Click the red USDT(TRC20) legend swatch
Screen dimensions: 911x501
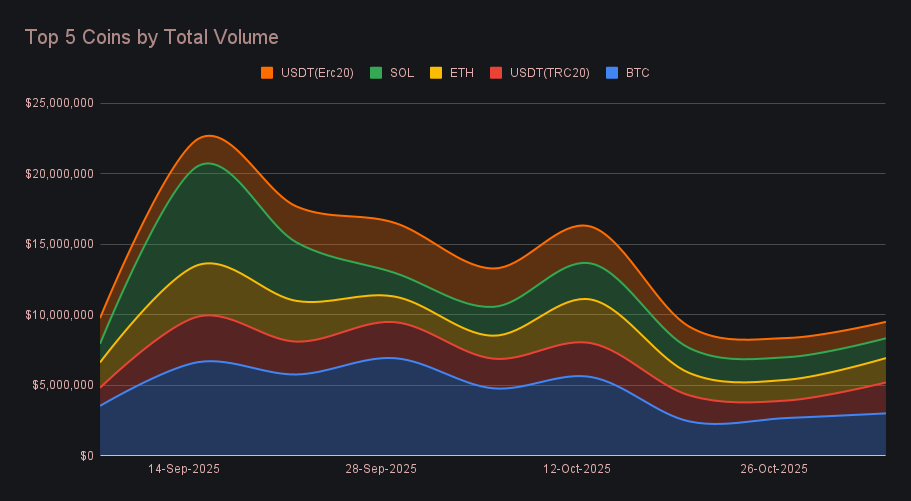click(x=495, y=73)
